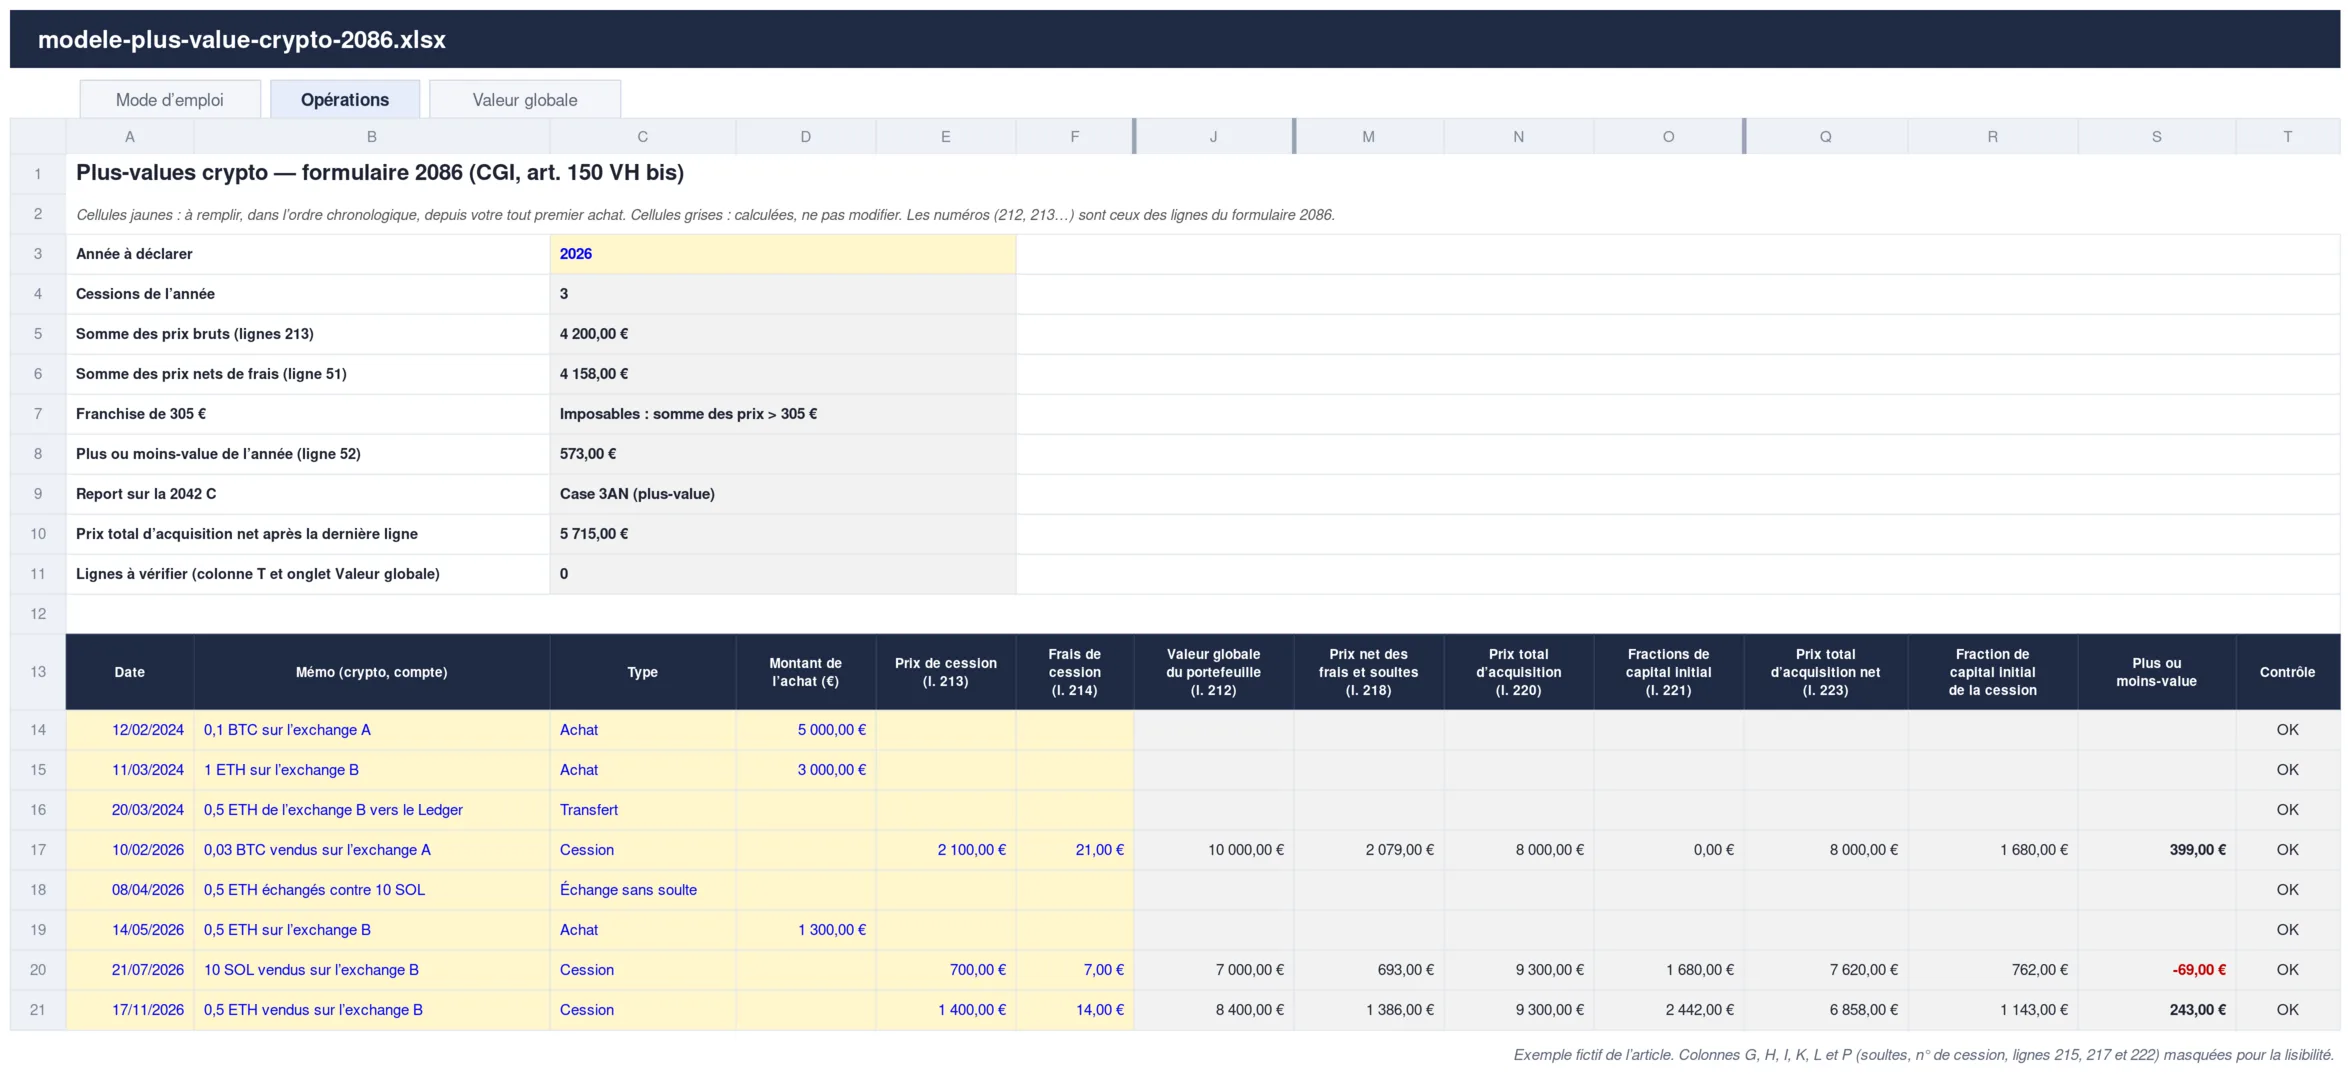Select row number 17
The height and width of the screenshot is (1074, 2350).
pos(38,850)
